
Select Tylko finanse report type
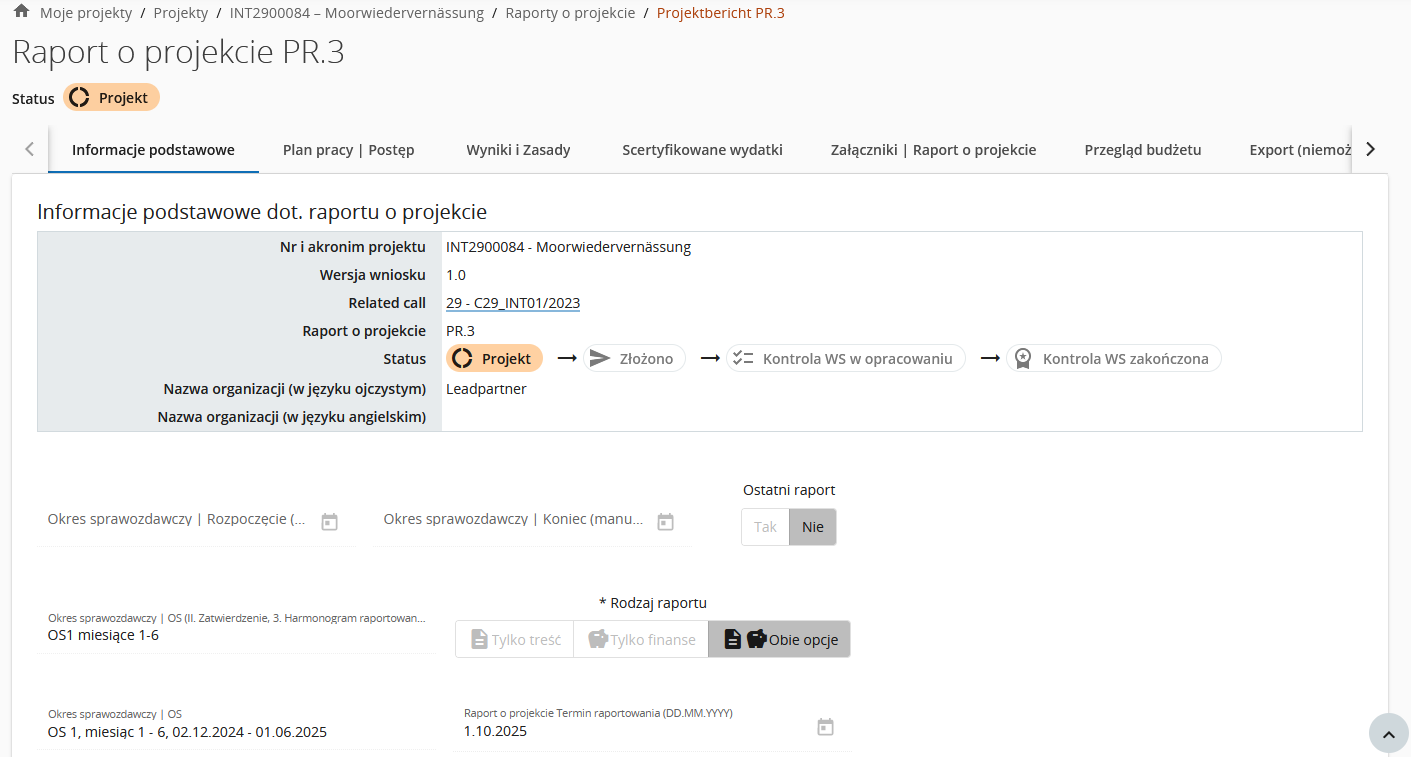point(641,639)
